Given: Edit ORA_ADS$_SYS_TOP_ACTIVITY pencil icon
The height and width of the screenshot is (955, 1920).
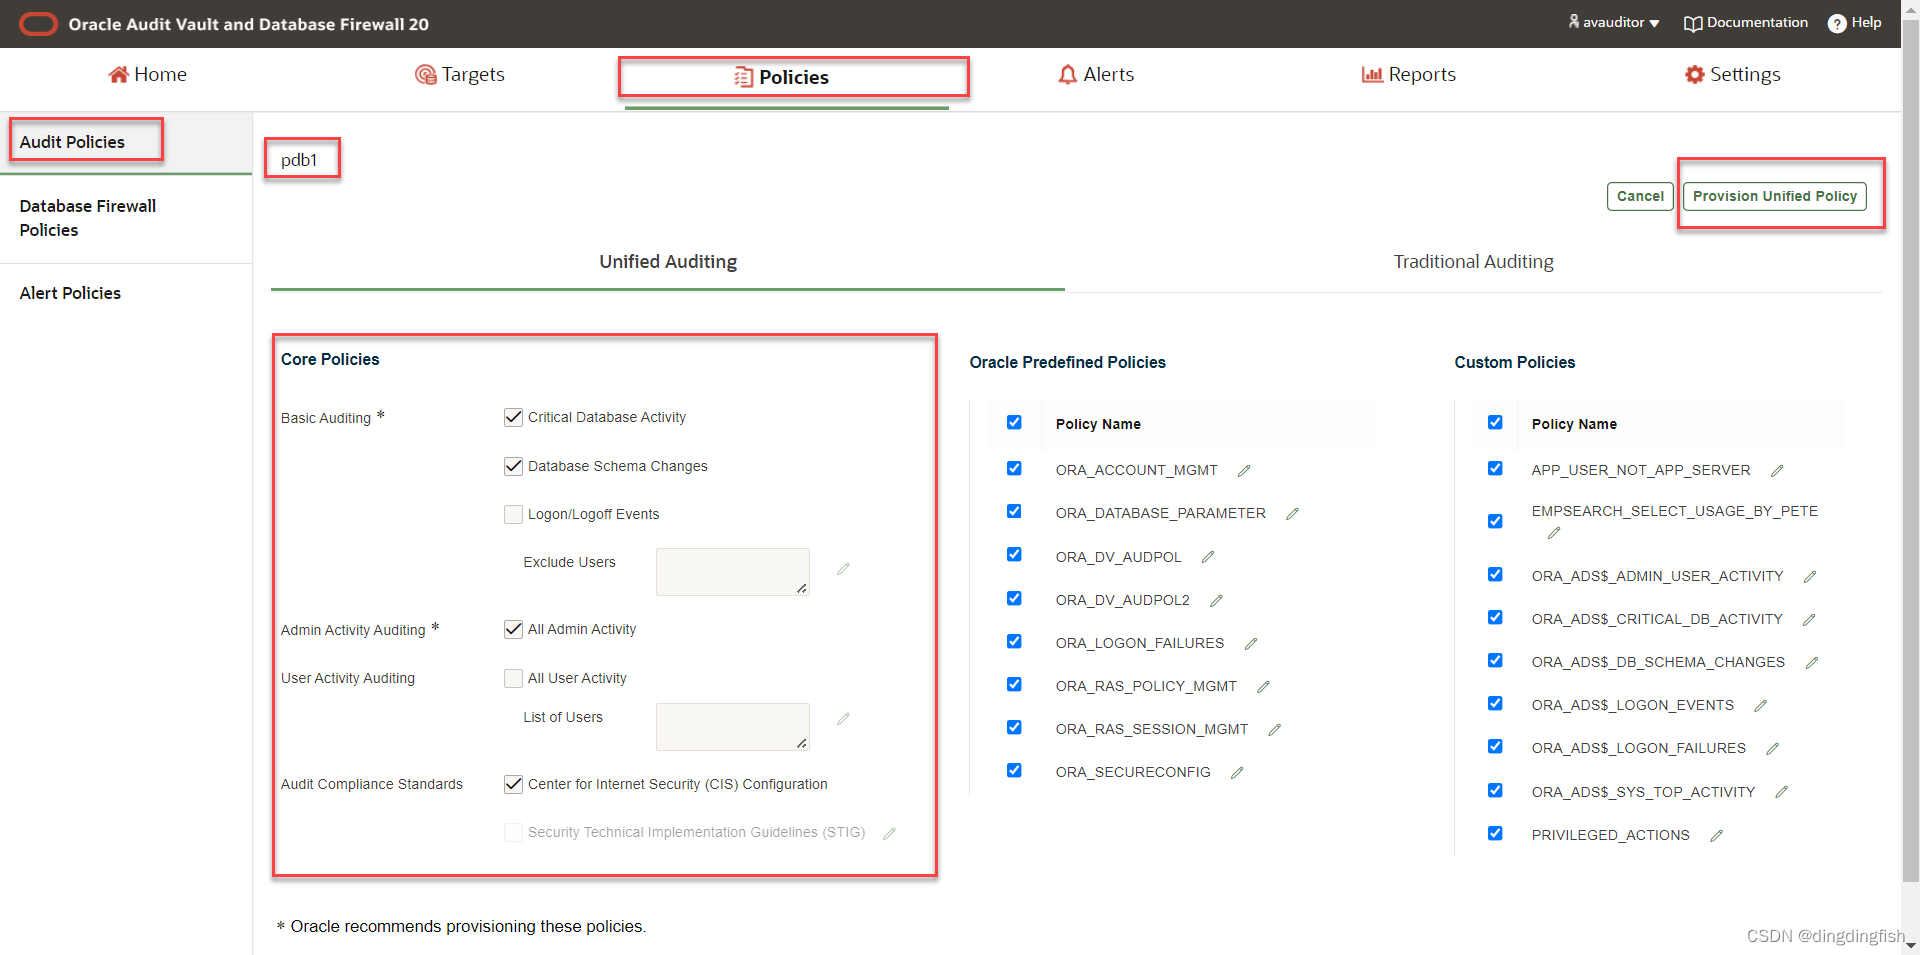Looking at the screenshot, I should pyautogui.click(x=1782, y=792).
